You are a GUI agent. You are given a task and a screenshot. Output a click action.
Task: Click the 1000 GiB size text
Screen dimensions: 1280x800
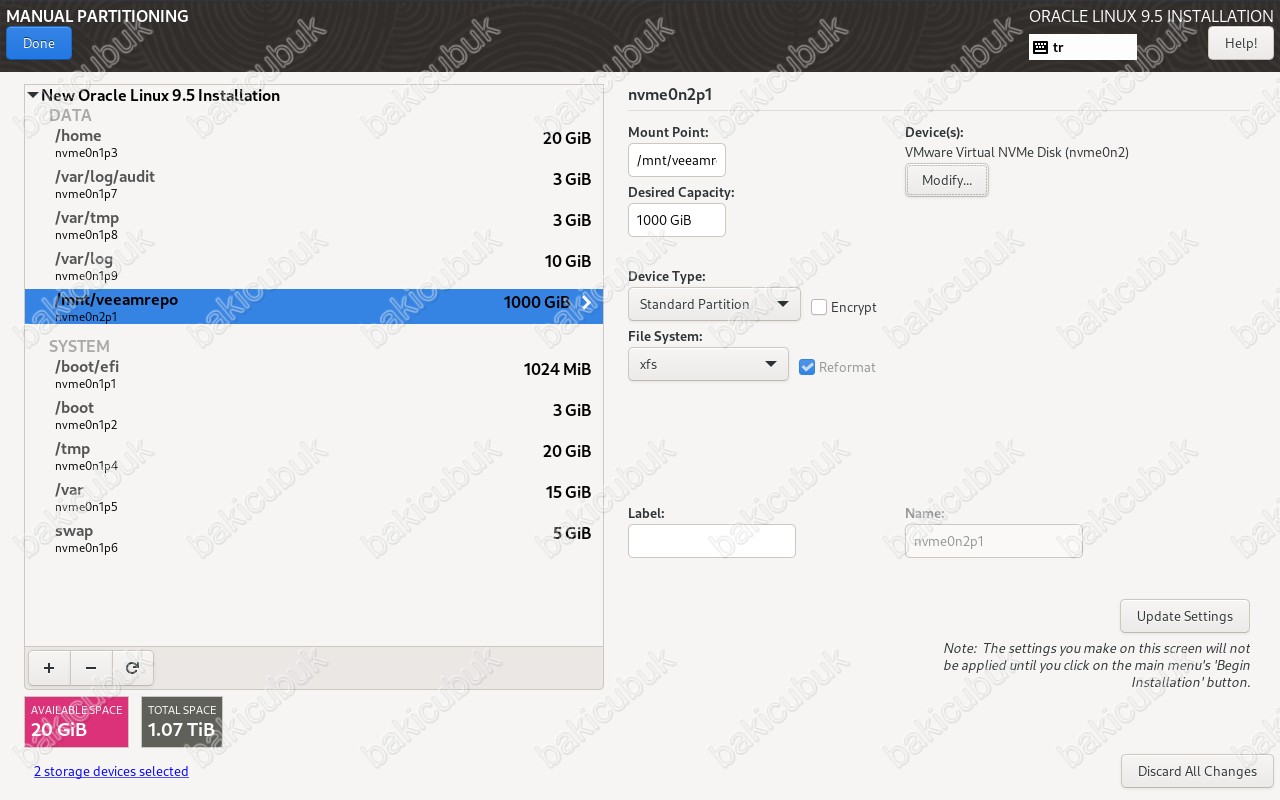(x=537, y=302)
